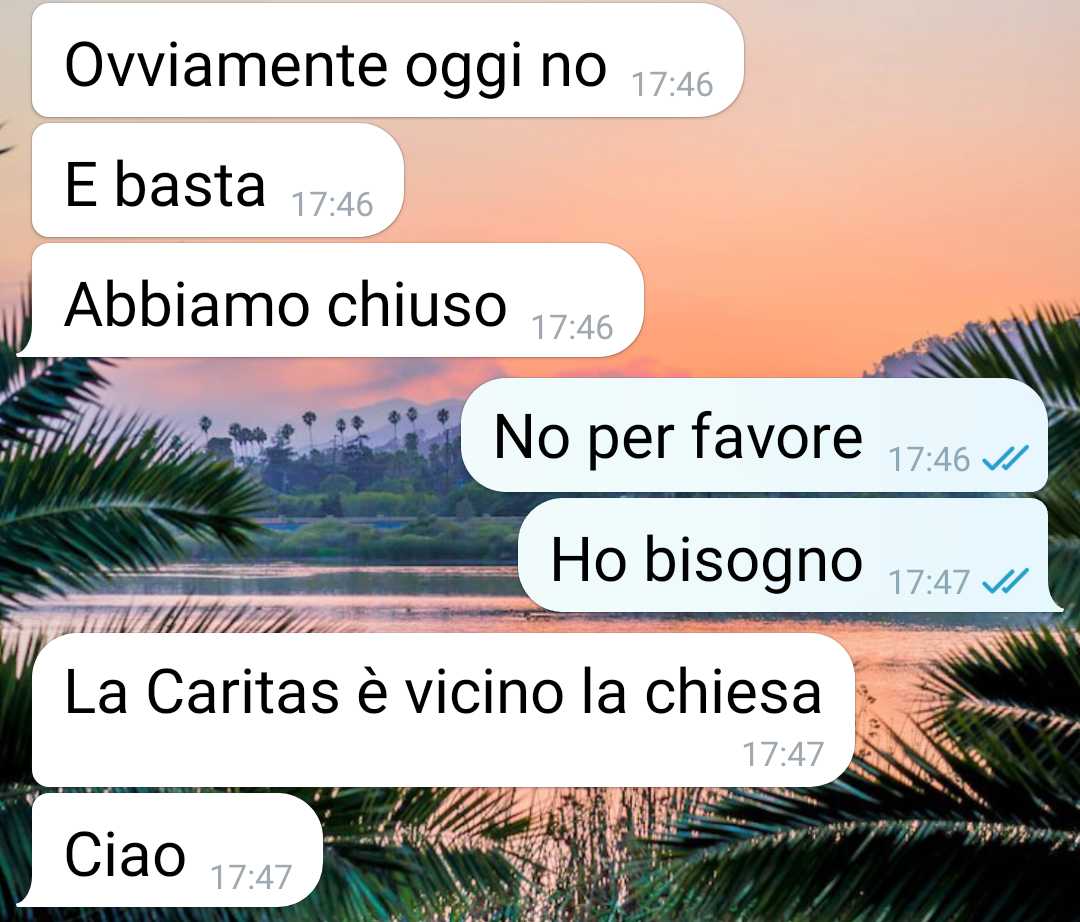The width and height of the screenshot is (1080, 922).
Task: Click the word 'Caritas' in the message
Action: 243,692
